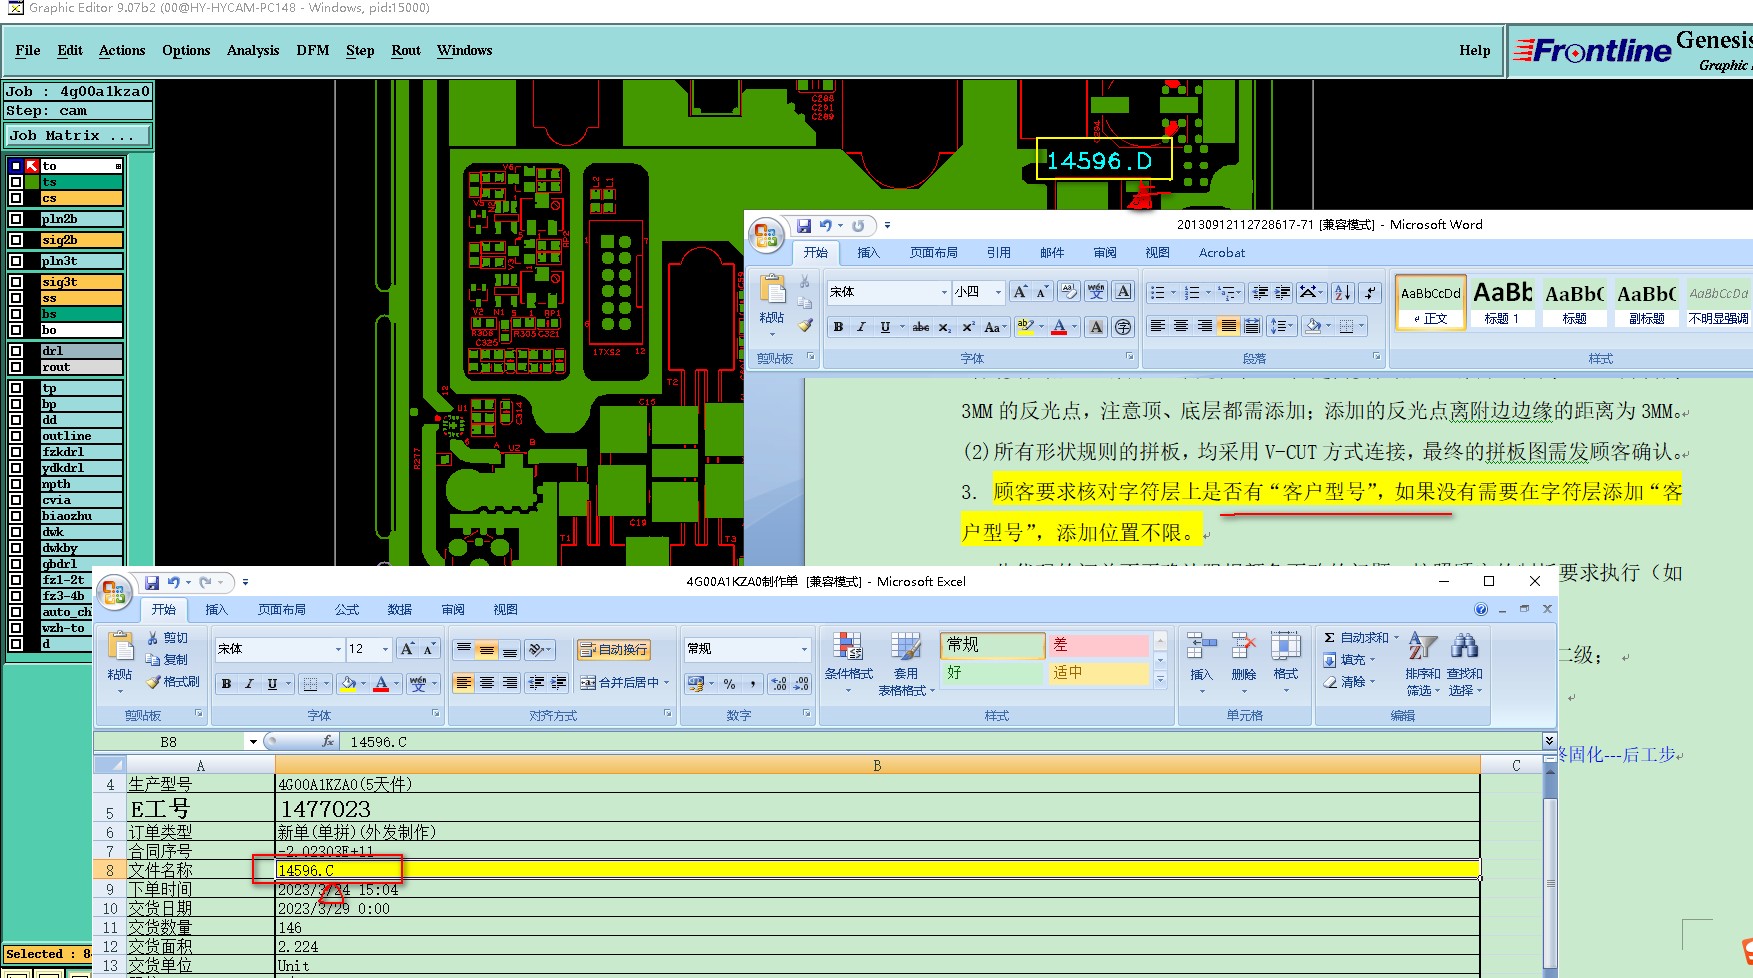The image size is (1753, 978).
Task: Toggle visibility checkbox of layer sig3t
Action: (16, 282)
